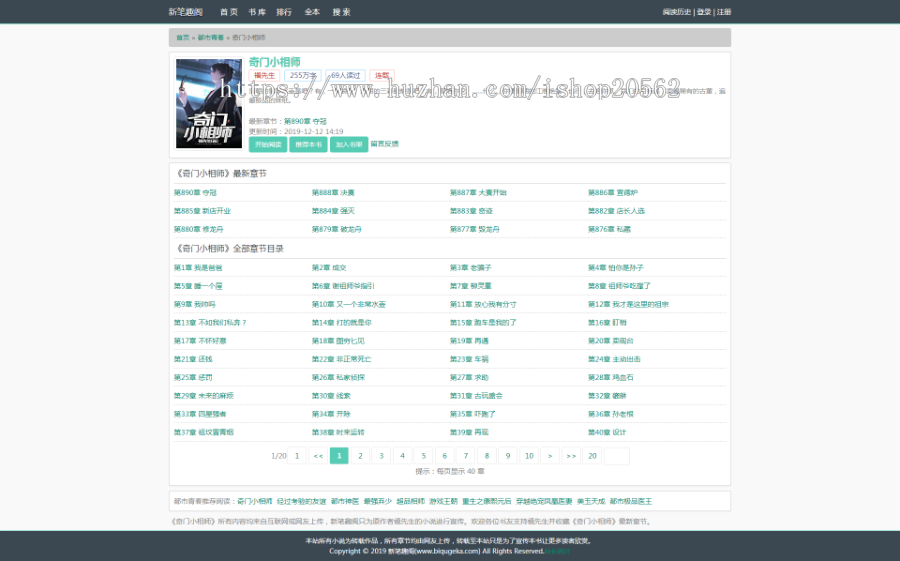Image resolution: width=900 pixels, height=561 pixels.
Task: Open chapter 第35章 吓跑了
Action: click(x=473, y=414)
